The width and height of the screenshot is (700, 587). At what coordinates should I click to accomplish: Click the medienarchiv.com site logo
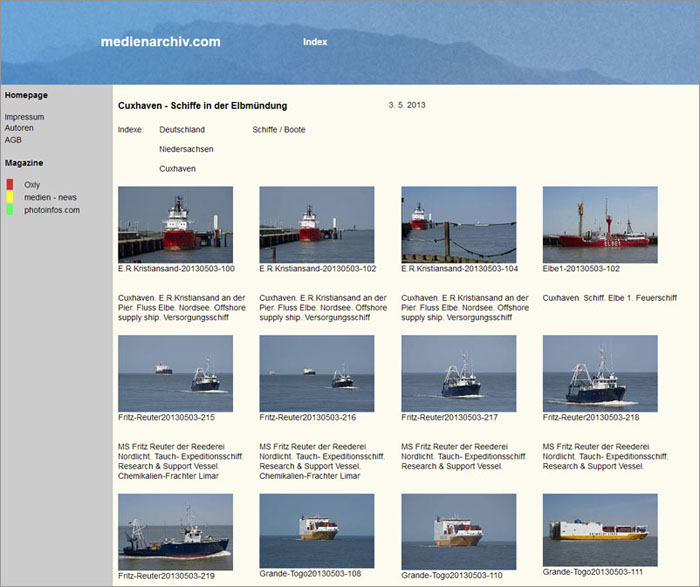(160, 42)
